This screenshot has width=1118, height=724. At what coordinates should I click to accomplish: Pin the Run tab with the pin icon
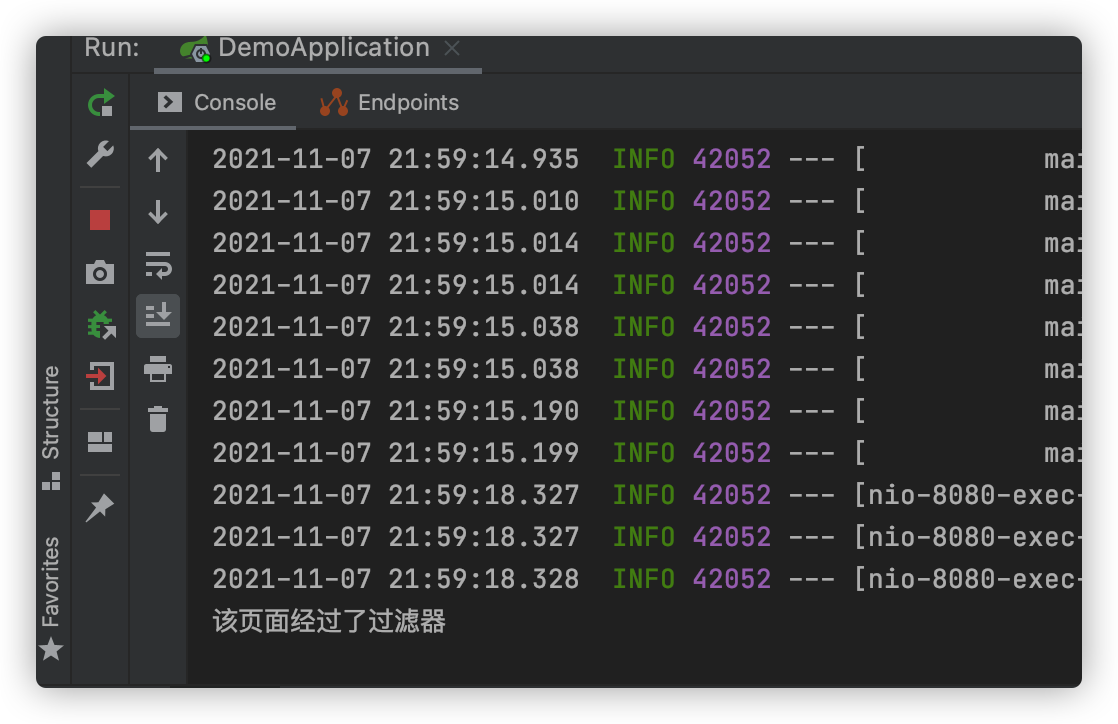tap(100, 507)
